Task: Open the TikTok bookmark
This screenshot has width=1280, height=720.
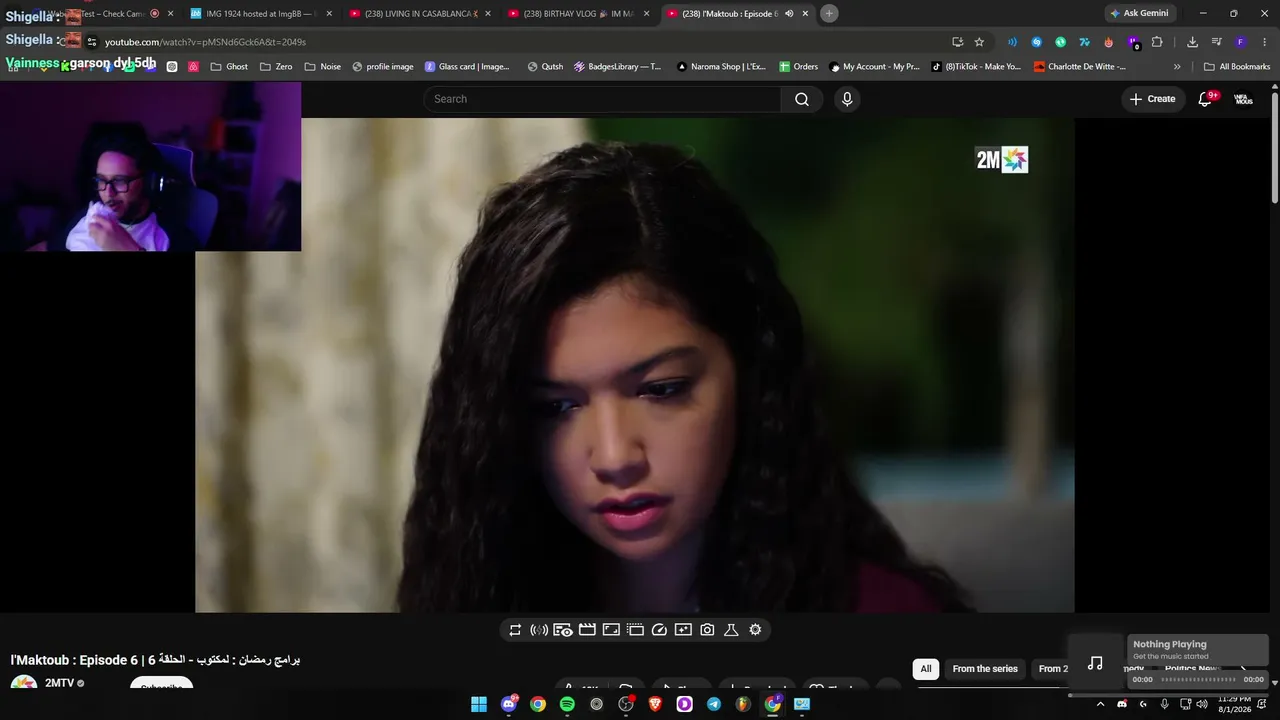Action: [976, 67]
